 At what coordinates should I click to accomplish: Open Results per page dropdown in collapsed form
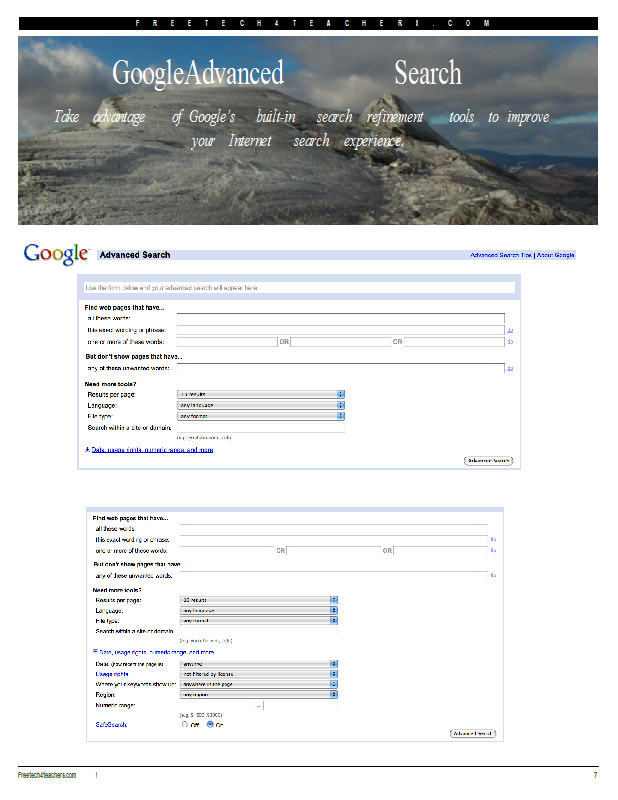click(261, 394)
